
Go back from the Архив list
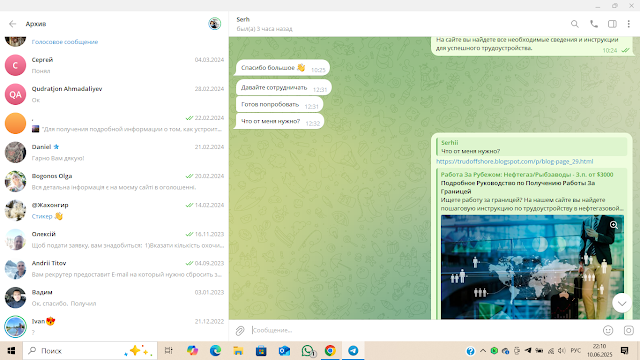pos(13,24)
